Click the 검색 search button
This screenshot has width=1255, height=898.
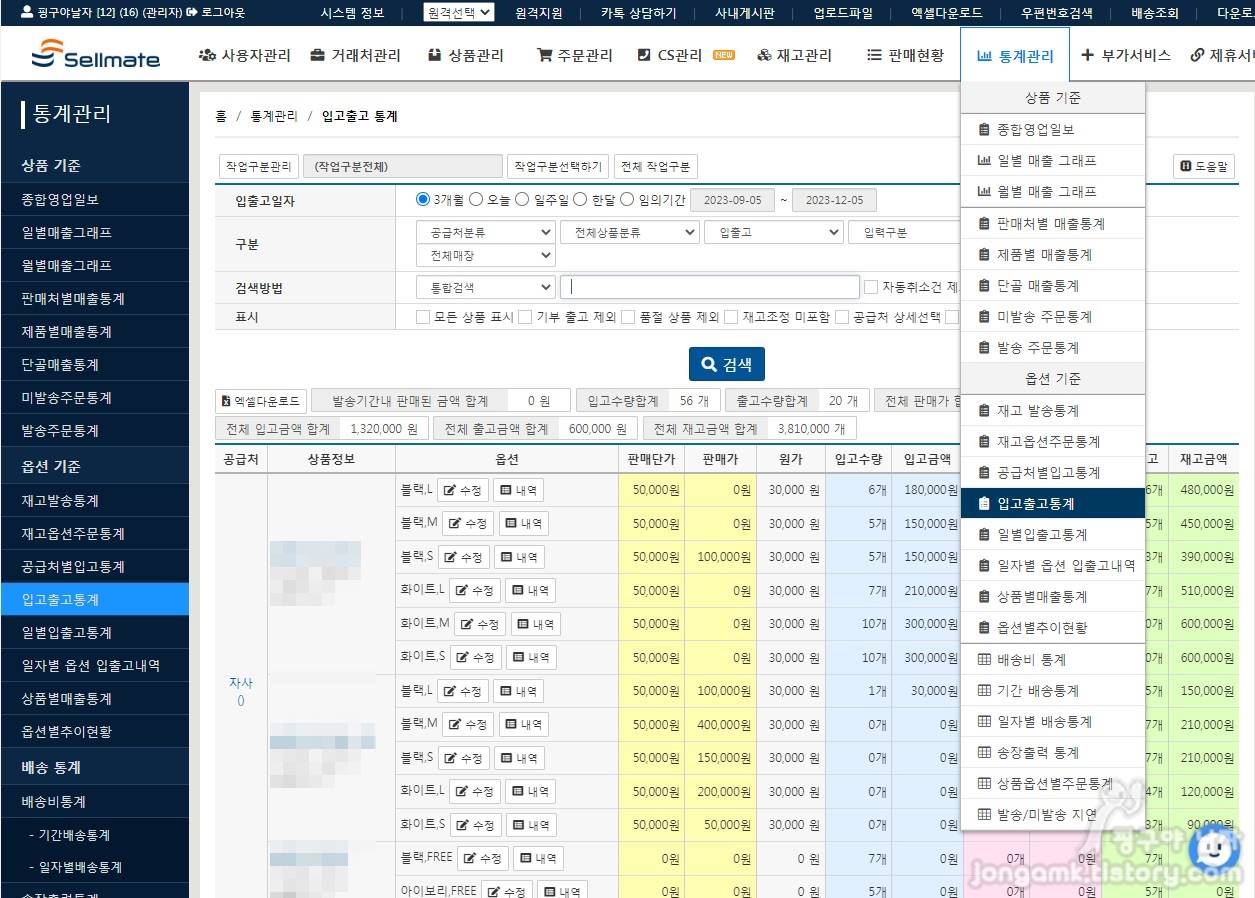point(727,365)
